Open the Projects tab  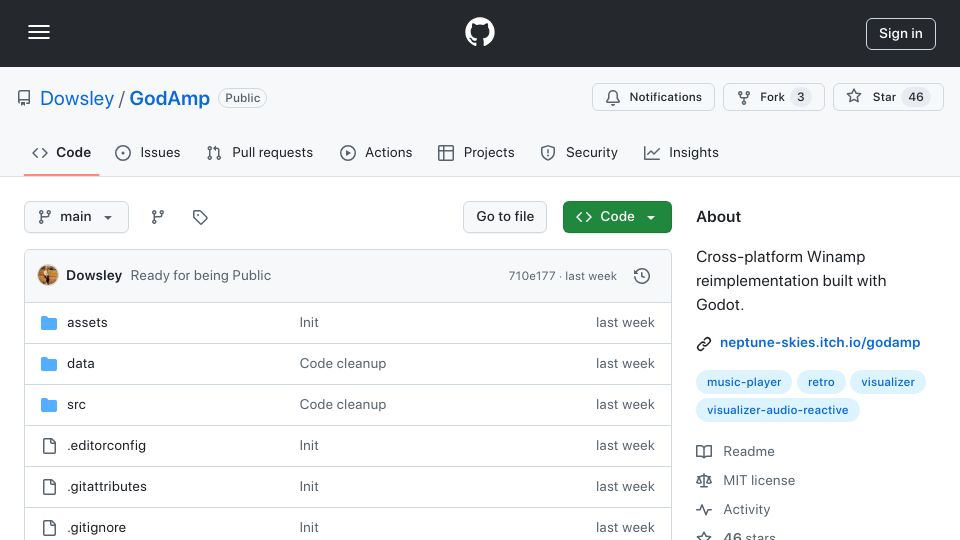[476, 152]
